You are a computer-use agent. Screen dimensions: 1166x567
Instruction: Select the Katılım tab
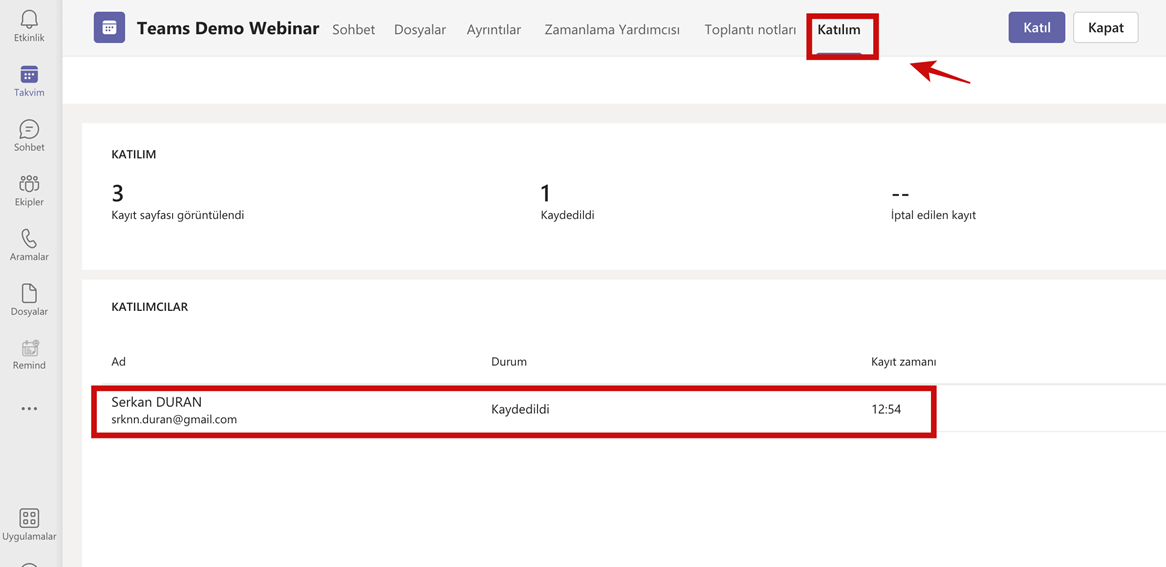[839, 30]
